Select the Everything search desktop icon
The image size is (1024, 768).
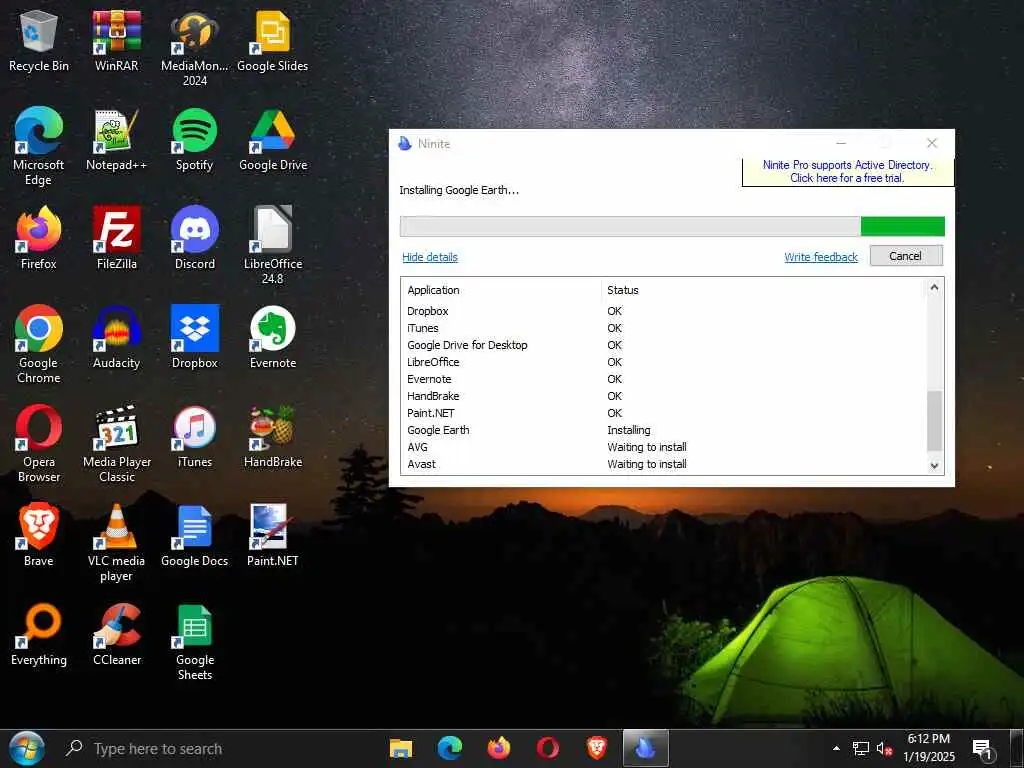click(39, 635)
